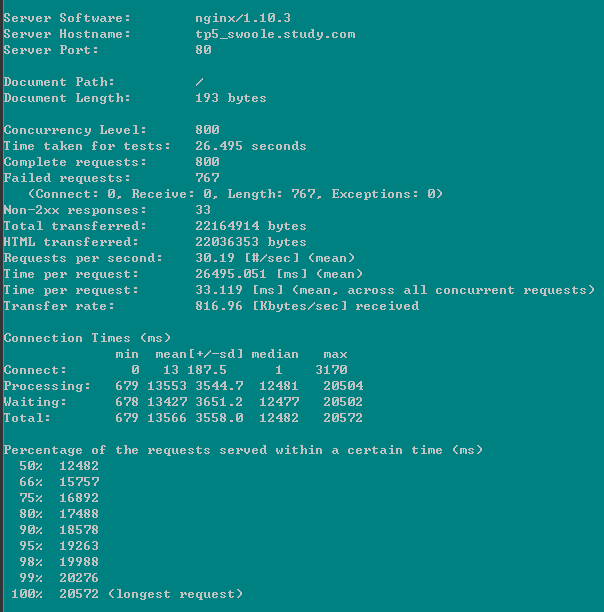Viewport: 604px width, 612px height.
Task: Click the Total transferred 22164914 bytes value
Action: 251,226
